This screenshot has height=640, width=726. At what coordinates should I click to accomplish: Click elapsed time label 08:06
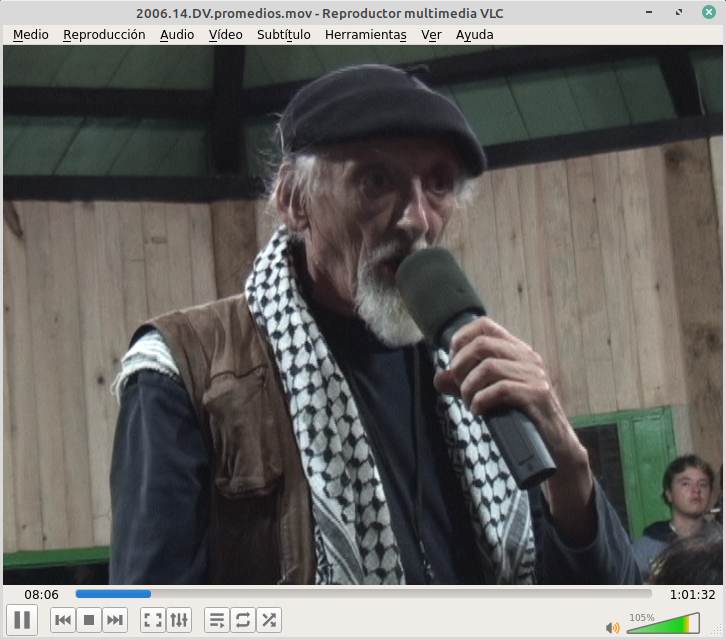[42, 594]
